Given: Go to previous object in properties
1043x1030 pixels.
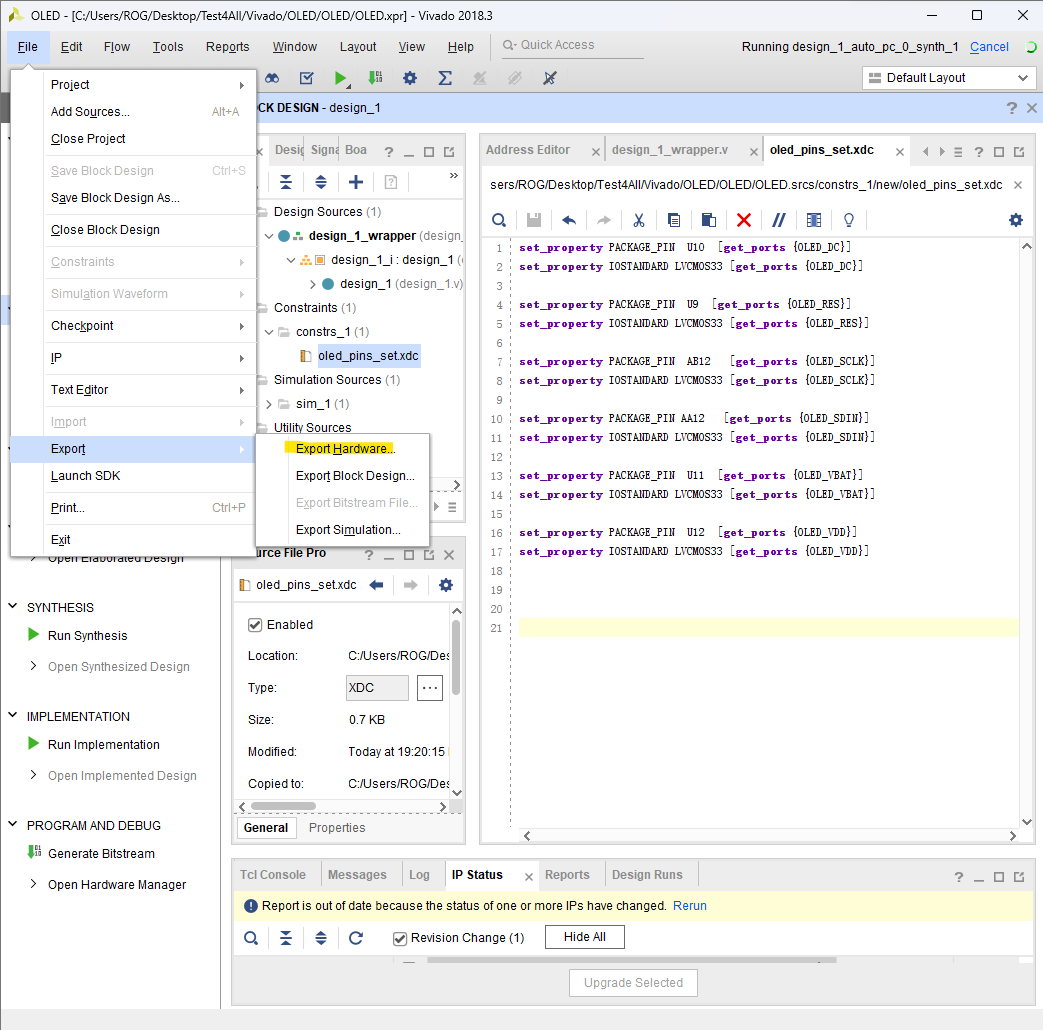Looking at the screenshot, I should pos(376,585).
